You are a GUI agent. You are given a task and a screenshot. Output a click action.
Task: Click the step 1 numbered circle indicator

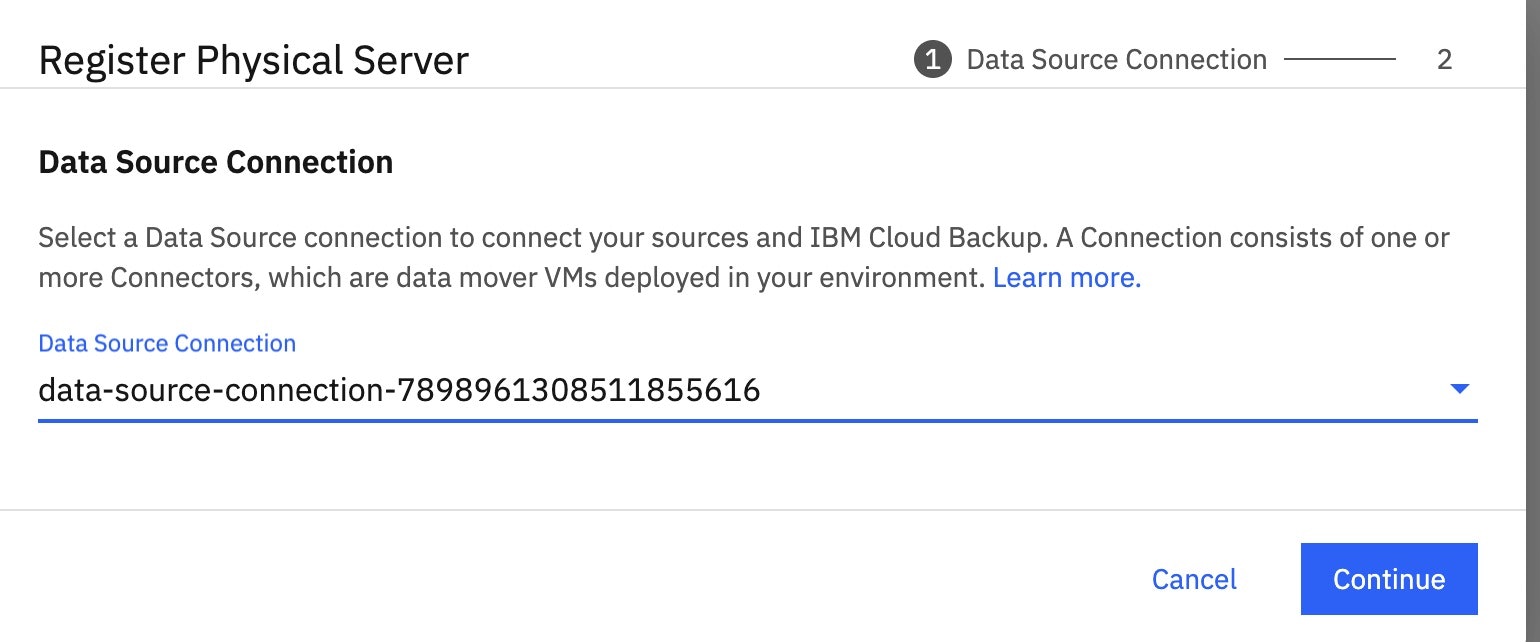tap(930, 59)
